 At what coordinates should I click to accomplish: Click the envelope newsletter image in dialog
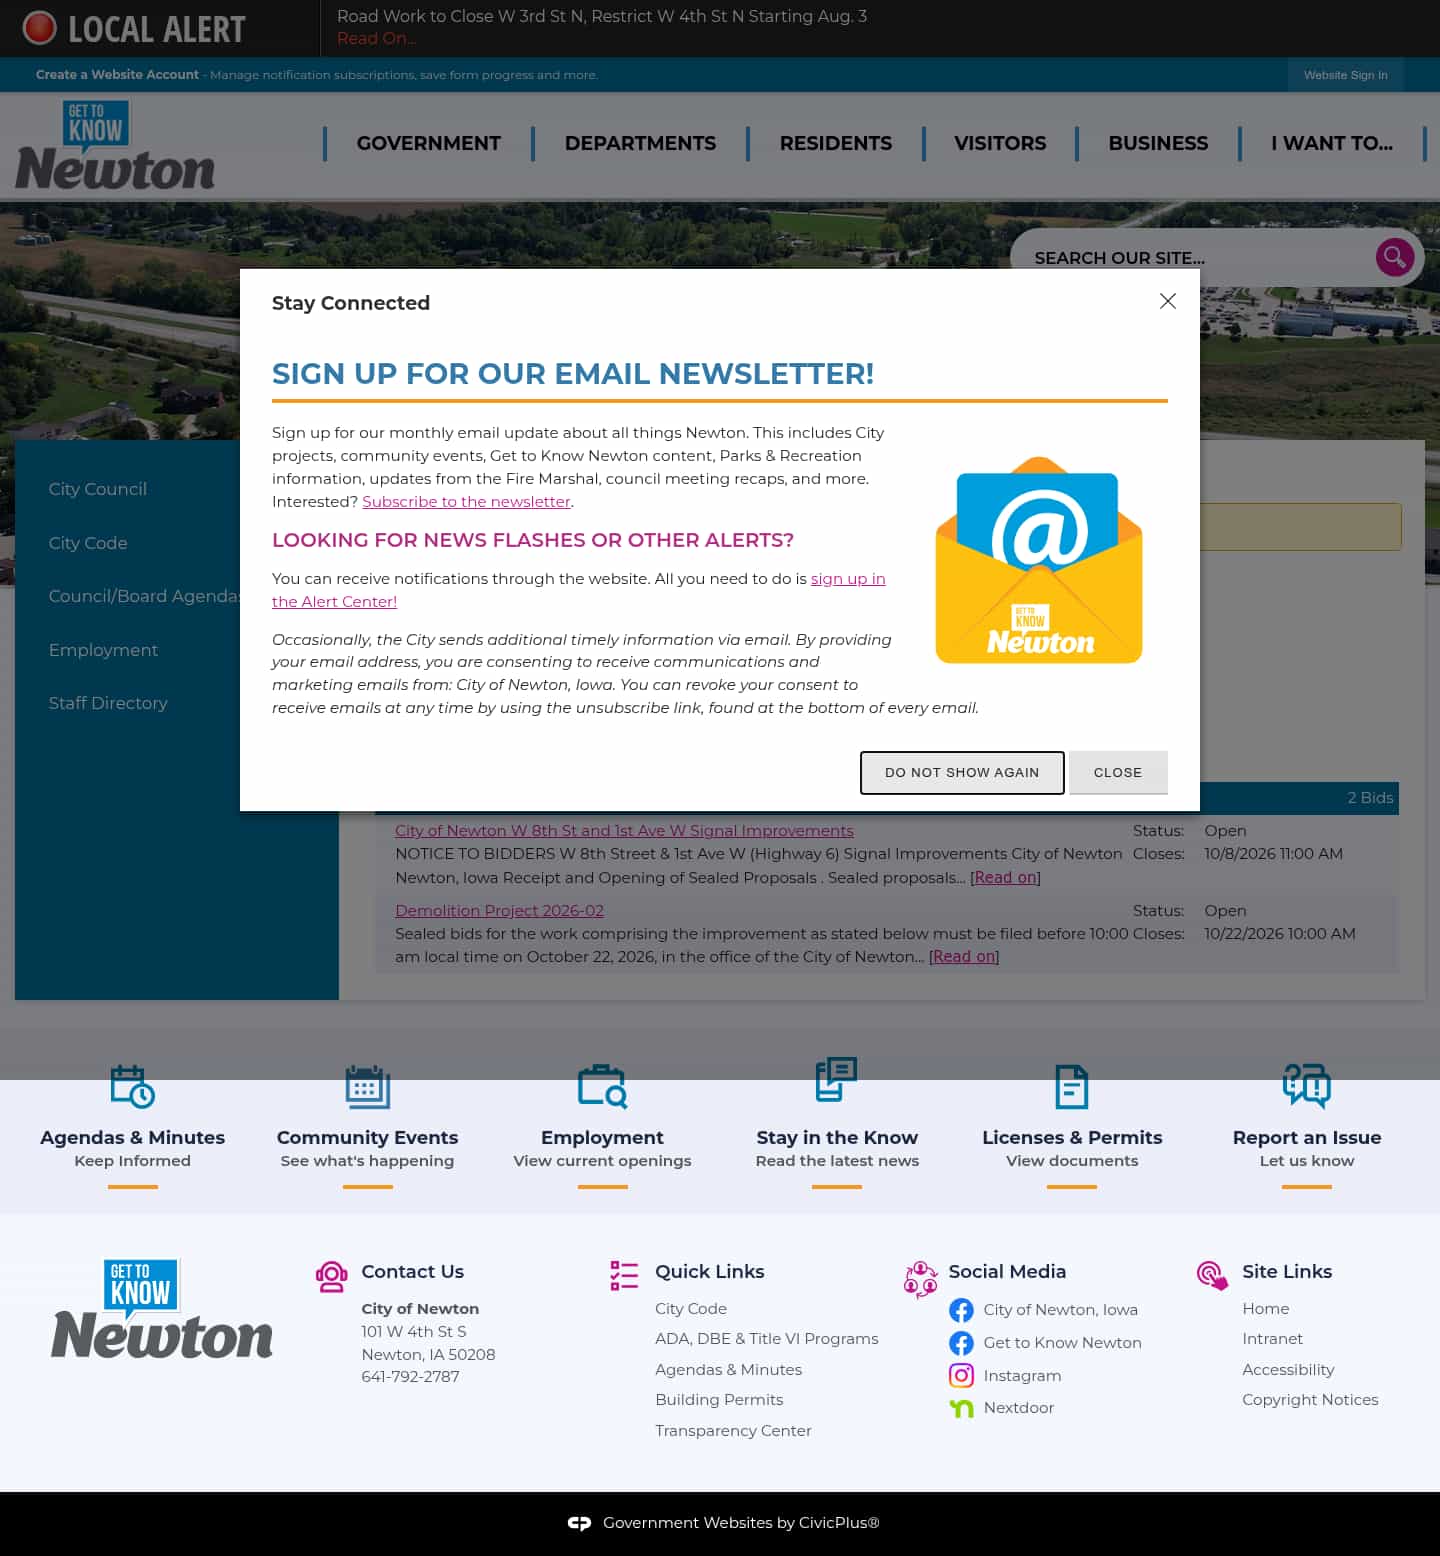1039,560
